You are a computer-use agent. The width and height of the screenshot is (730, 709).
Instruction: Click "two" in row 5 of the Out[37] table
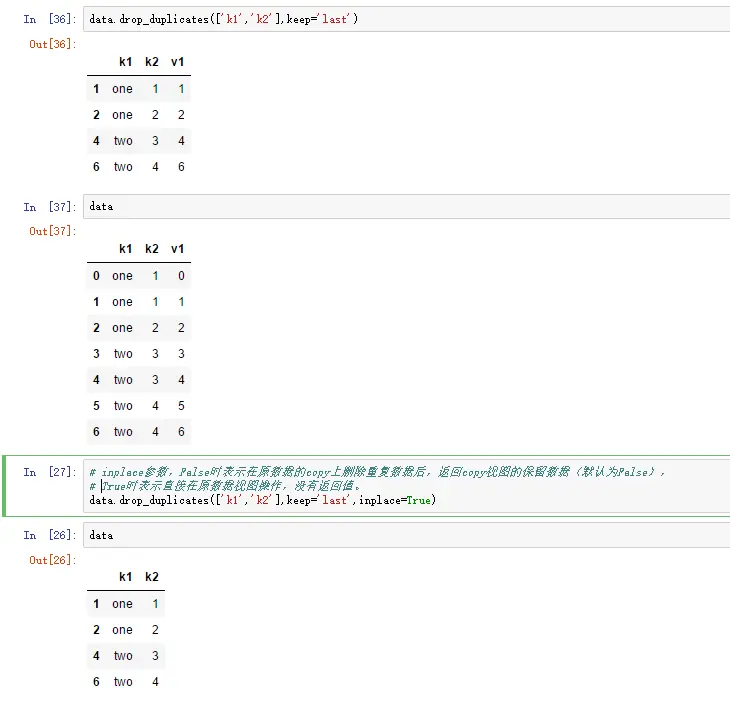pyautogui.click(x=123, y=406)
